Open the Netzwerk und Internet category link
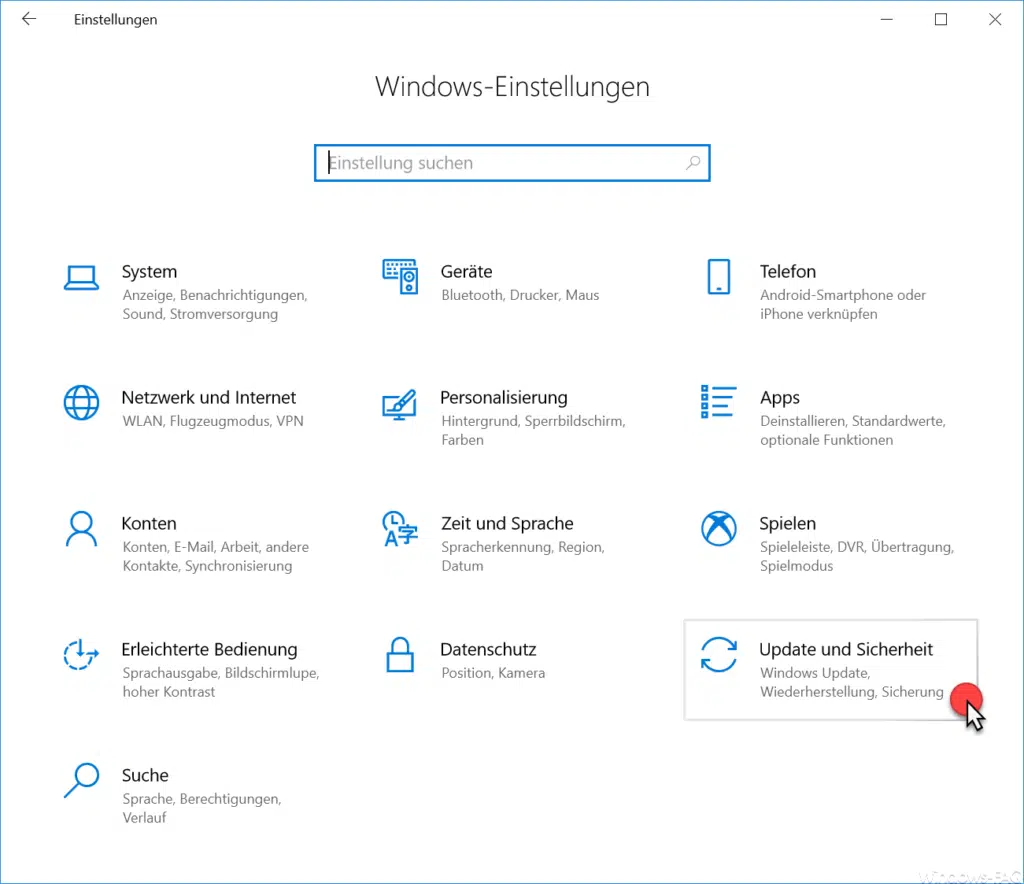The image size is (1024, 884). (x=208, y=397)
